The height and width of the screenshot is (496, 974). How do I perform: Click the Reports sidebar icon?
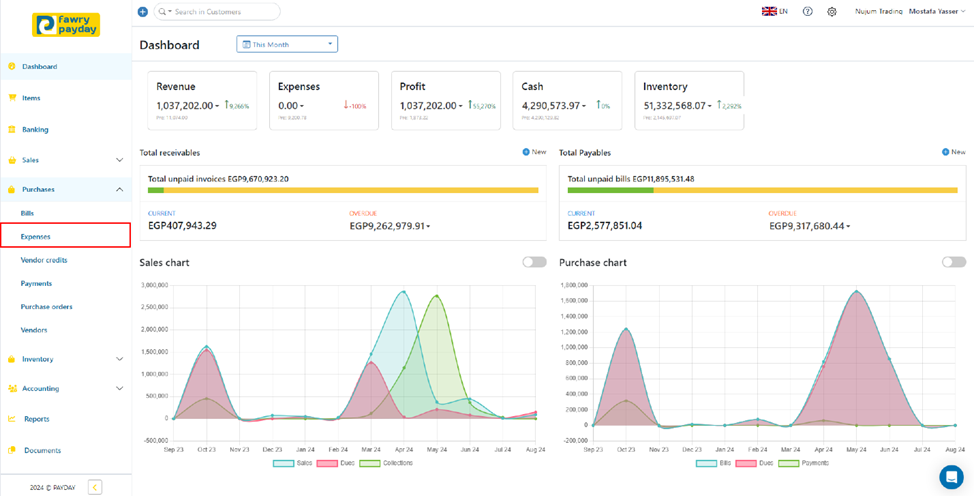point(12,419)
